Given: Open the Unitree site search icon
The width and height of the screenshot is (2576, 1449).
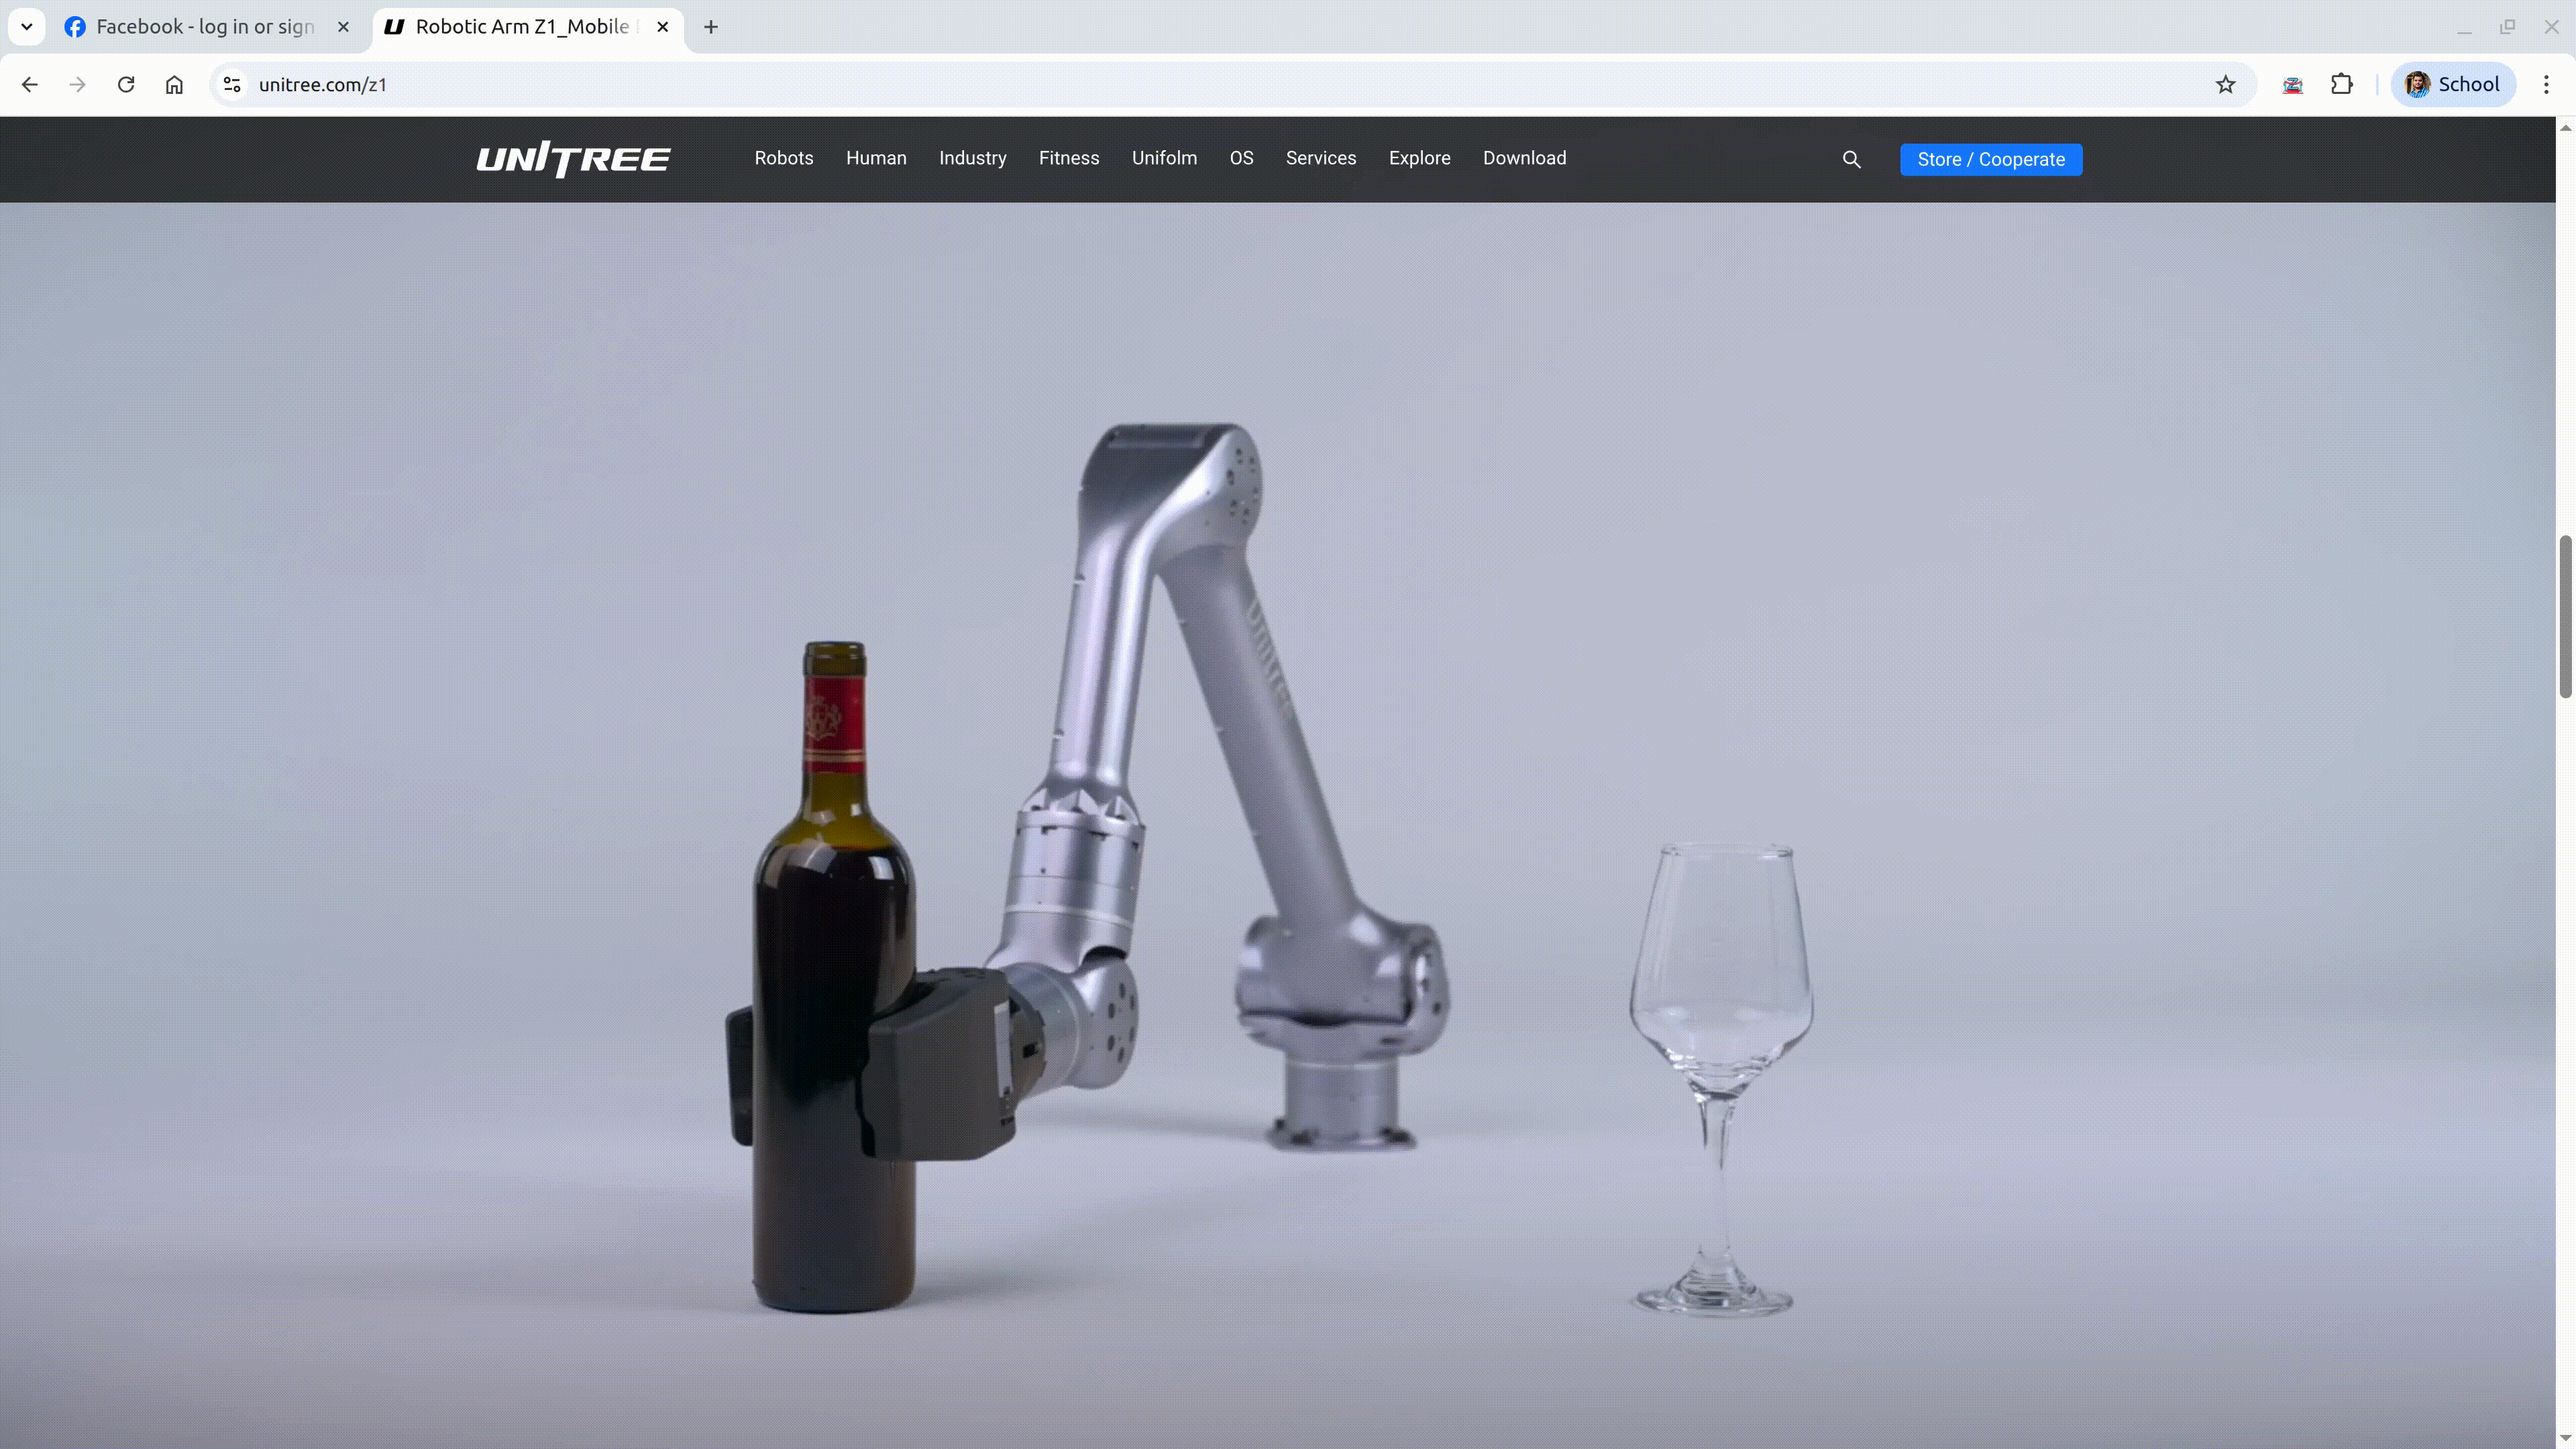Looking at the screenshot, I should 1852,159.
